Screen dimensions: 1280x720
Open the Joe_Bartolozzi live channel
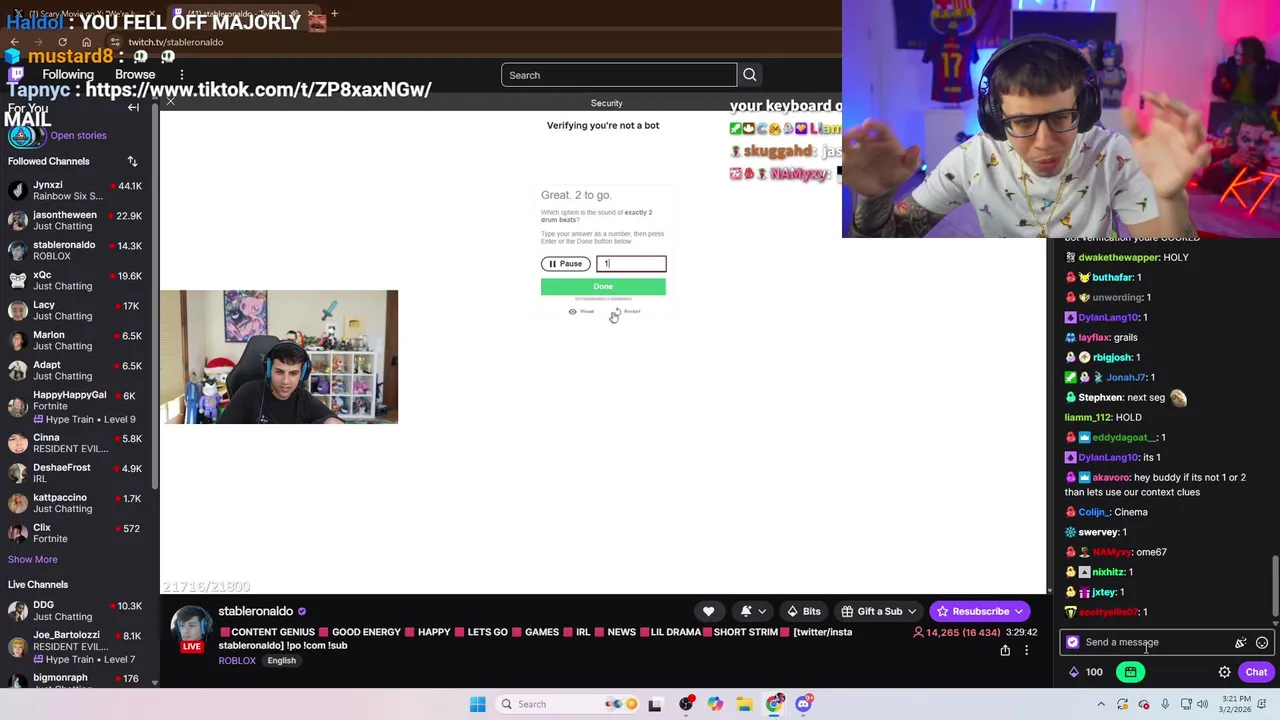coord(76,646)
